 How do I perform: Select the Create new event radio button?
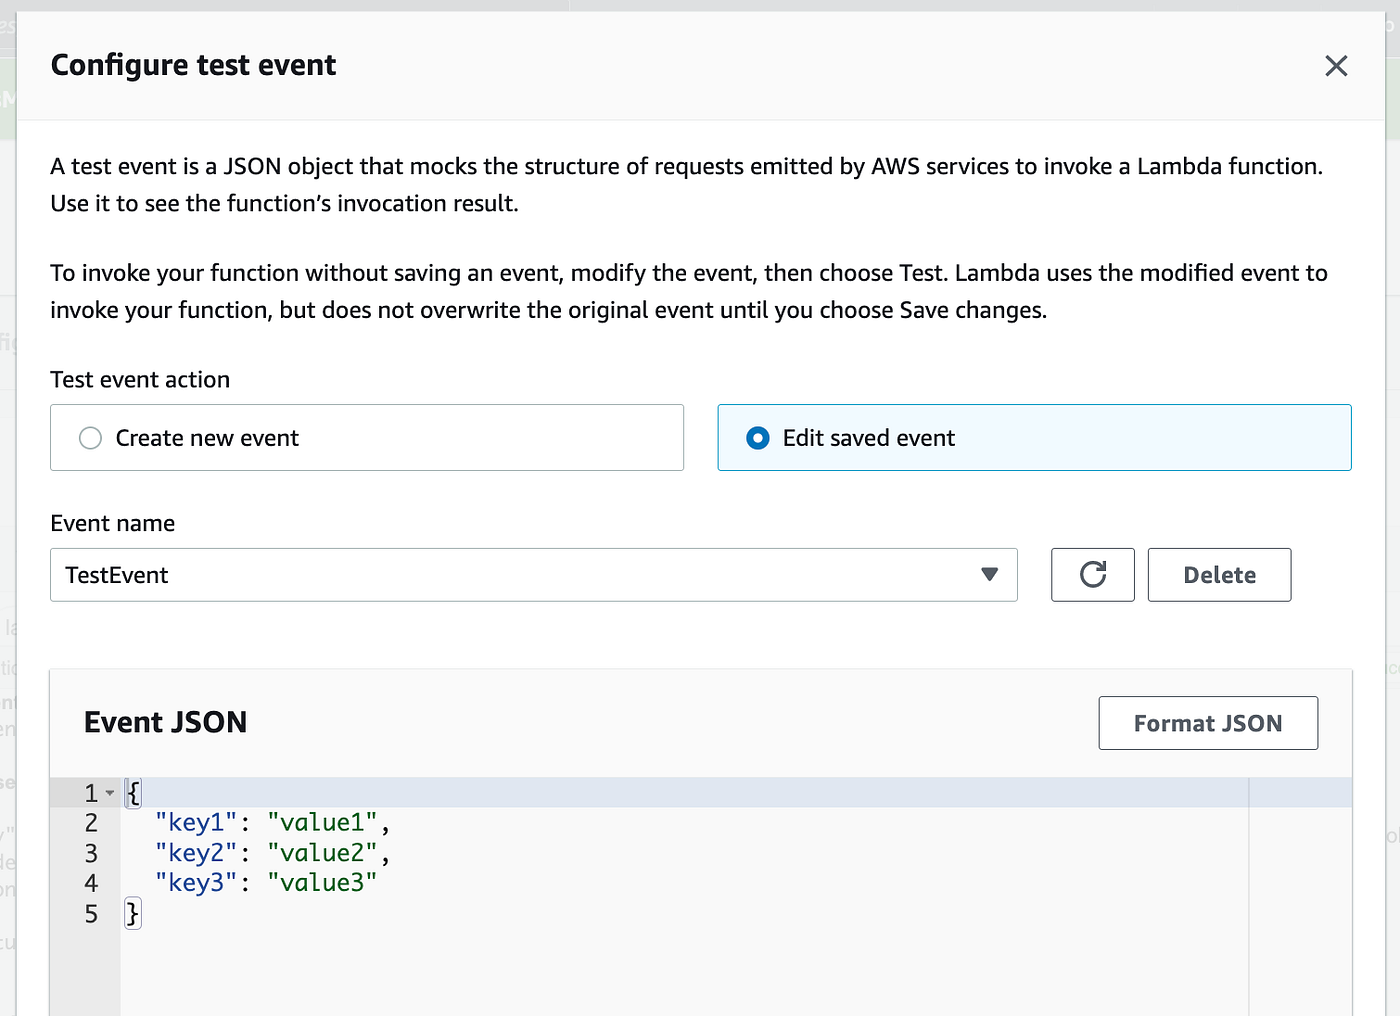click(x=91, y=438)
